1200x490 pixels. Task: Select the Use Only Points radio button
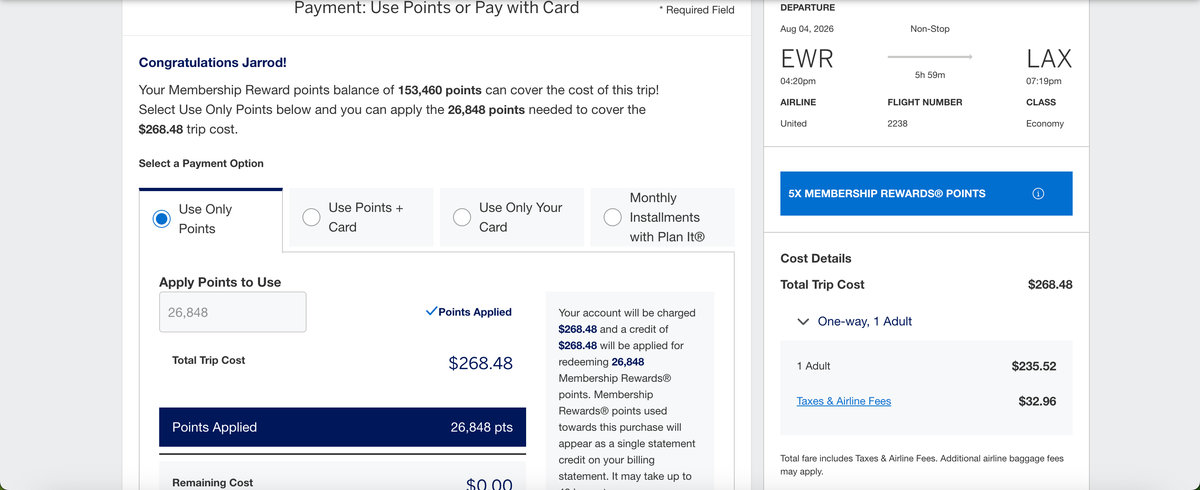(x=162, y=219)
